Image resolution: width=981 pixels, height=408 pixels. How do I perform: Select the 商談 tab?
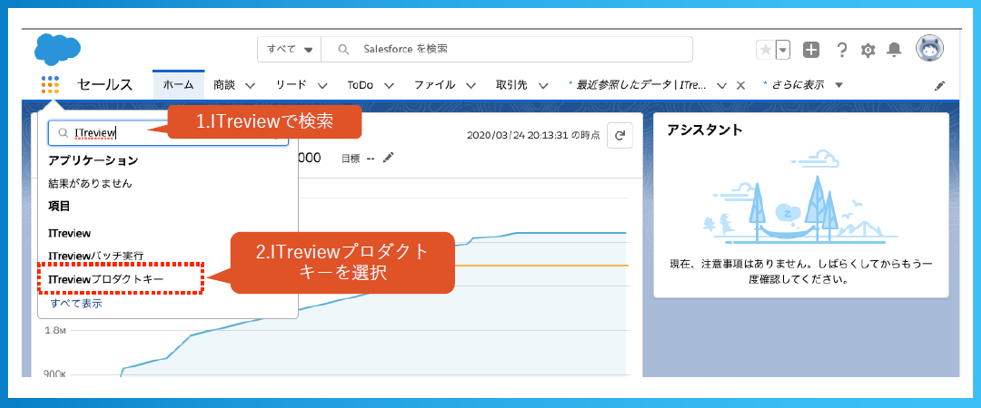[x=224, y=85]
